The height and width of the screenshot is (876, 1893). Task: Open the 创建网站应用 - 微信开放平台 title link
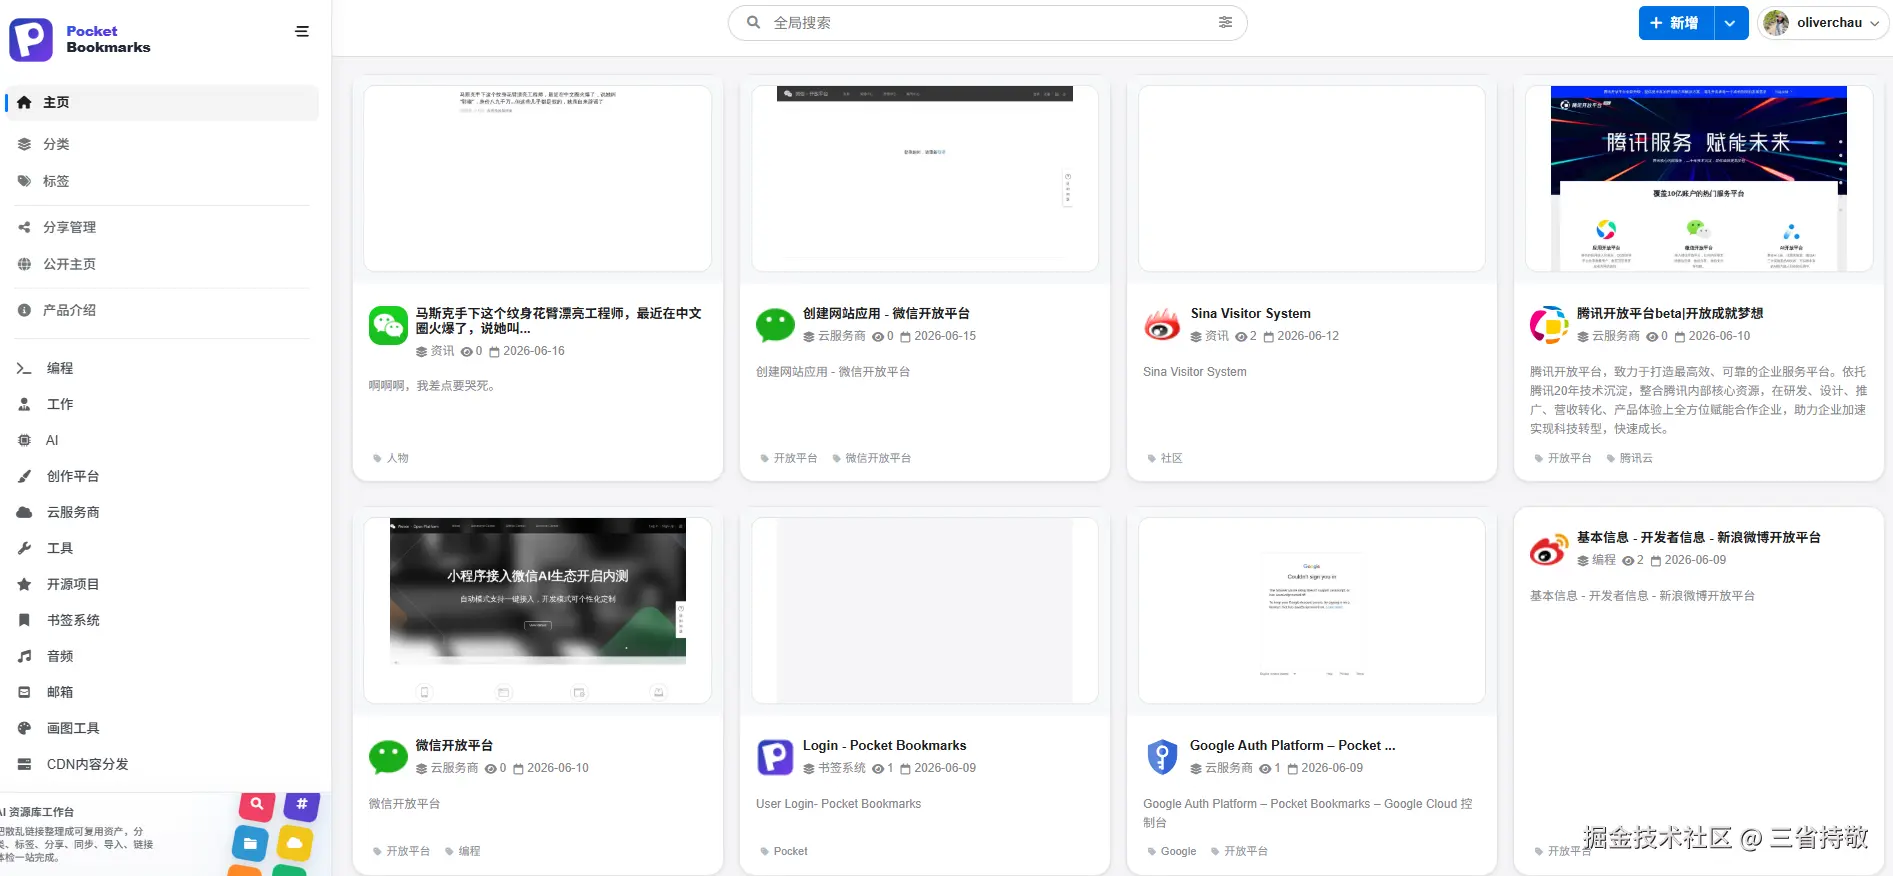(x=886, y=313)
